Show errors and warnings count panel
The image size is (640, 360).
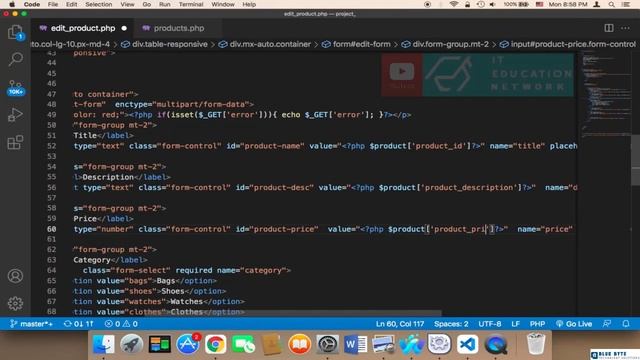121,324
